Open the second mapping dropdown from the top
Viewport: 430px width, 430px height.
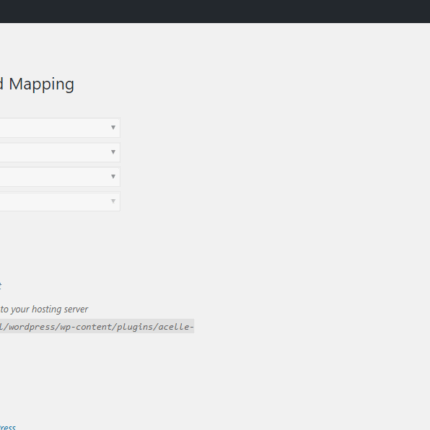(x=60, y=152)
